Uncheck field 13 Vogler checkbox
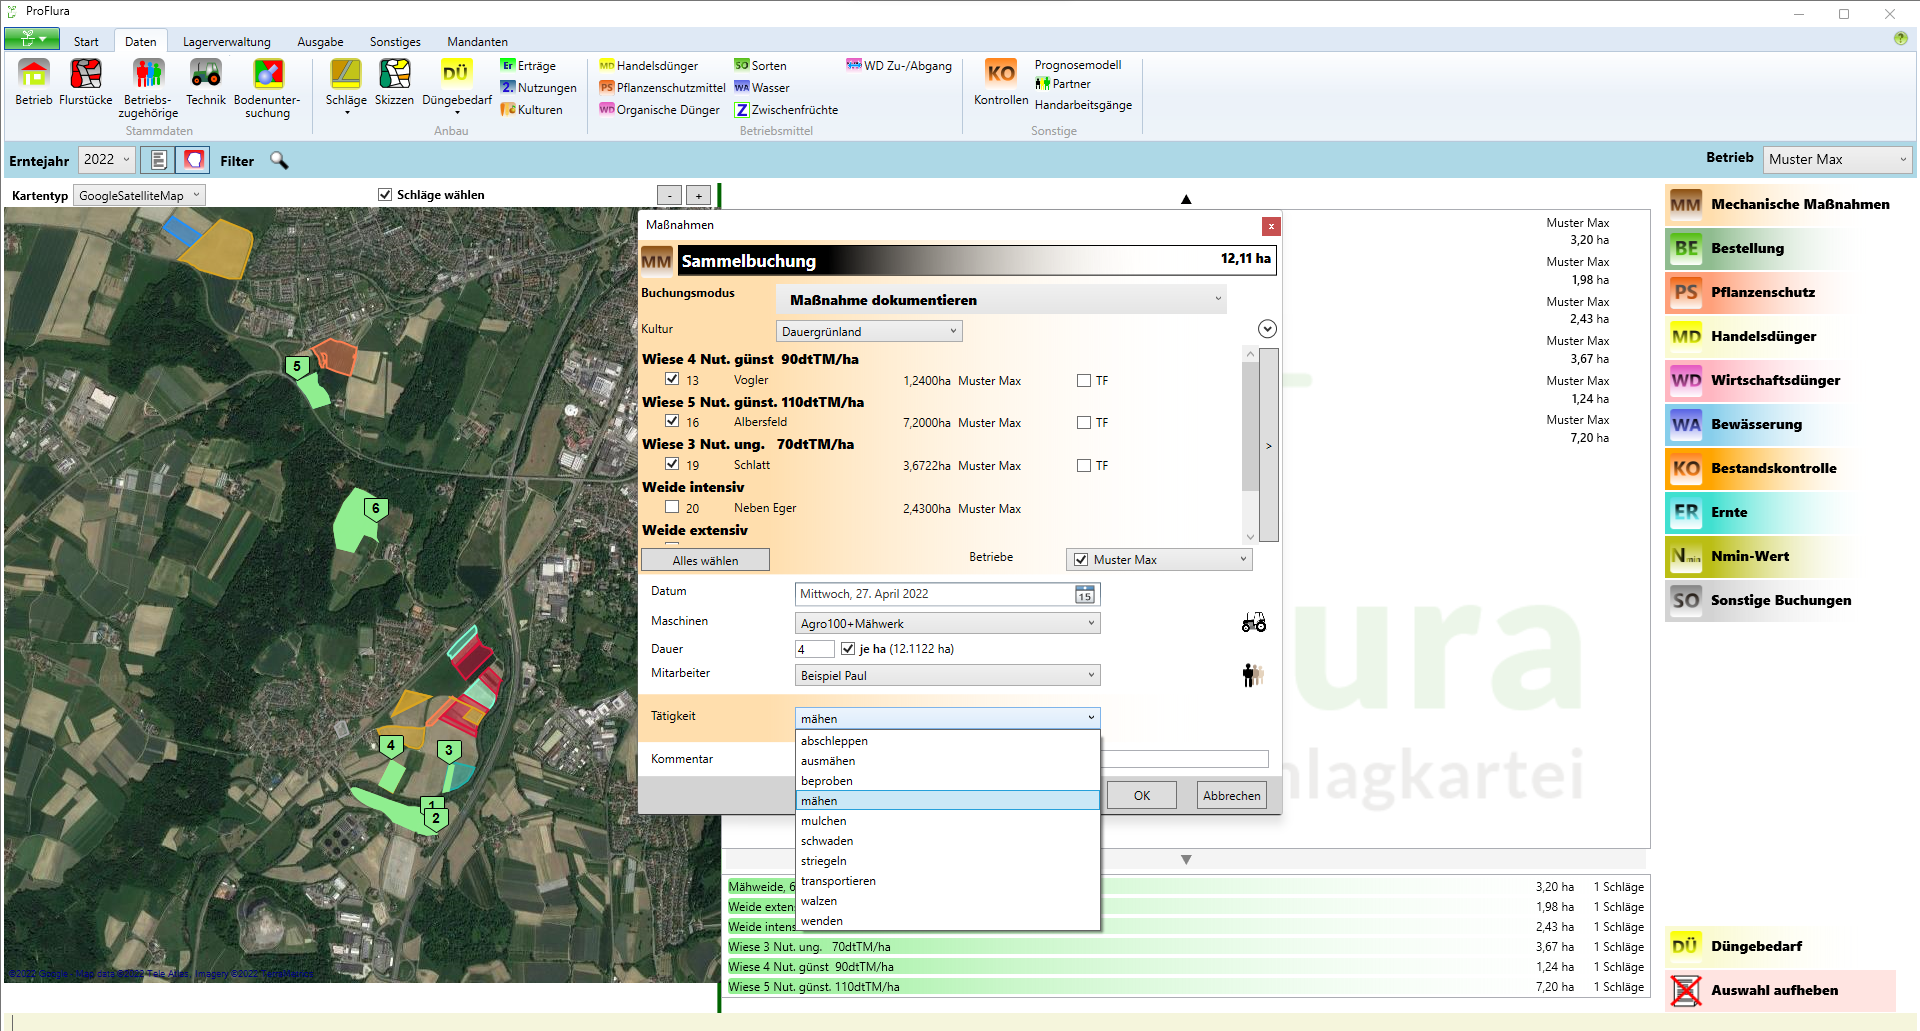Viewport: 1920px width, 1031px height. click(x=672, y=379)
